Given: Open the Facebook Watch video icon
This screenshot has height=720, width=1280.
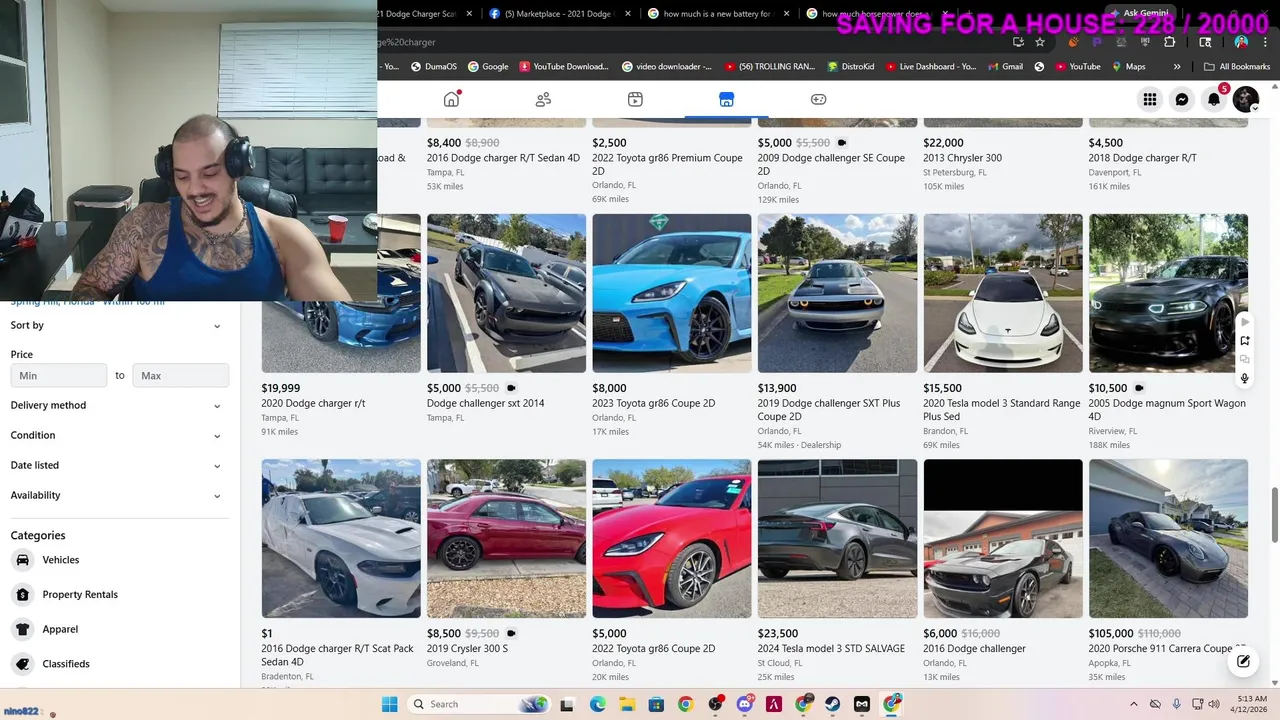Looking at the screenshot, I should click(635, 99).
